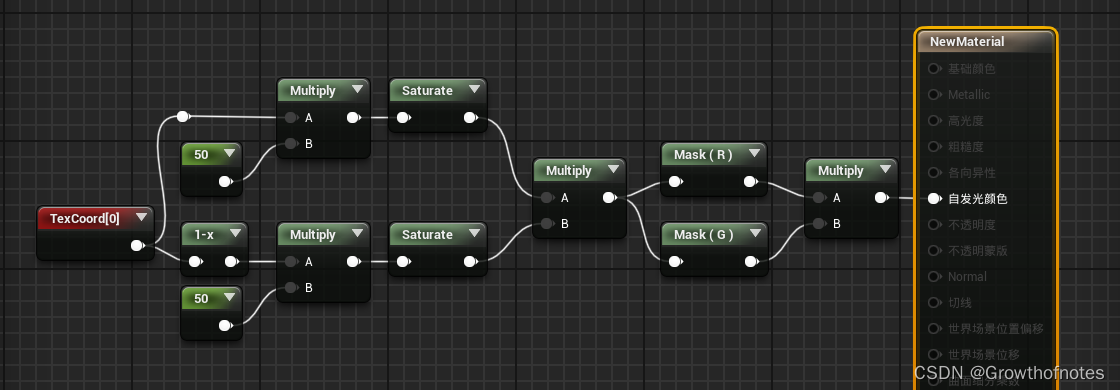The height and width of the screenshot is (390, 1120).
Task: Click the 基础颜色 input pin on NewMaterial
Action: point(934,69)
